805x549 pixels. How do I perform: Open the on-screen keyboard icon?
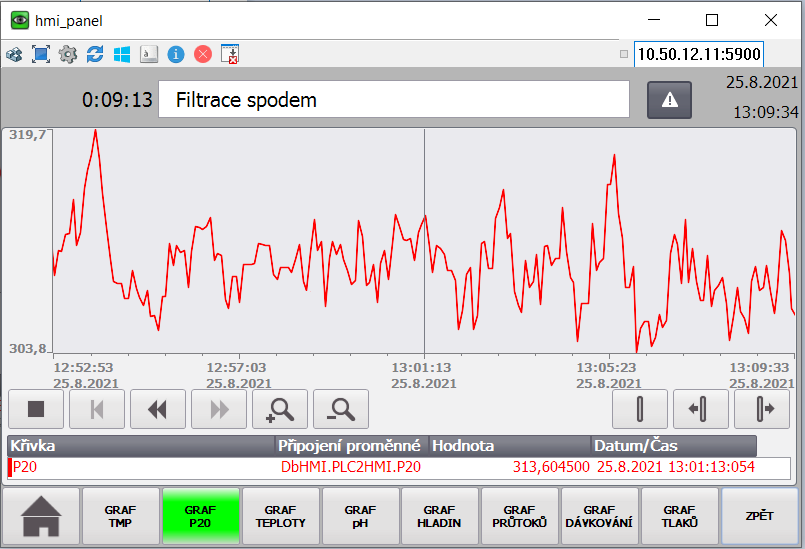pos(149,54)
